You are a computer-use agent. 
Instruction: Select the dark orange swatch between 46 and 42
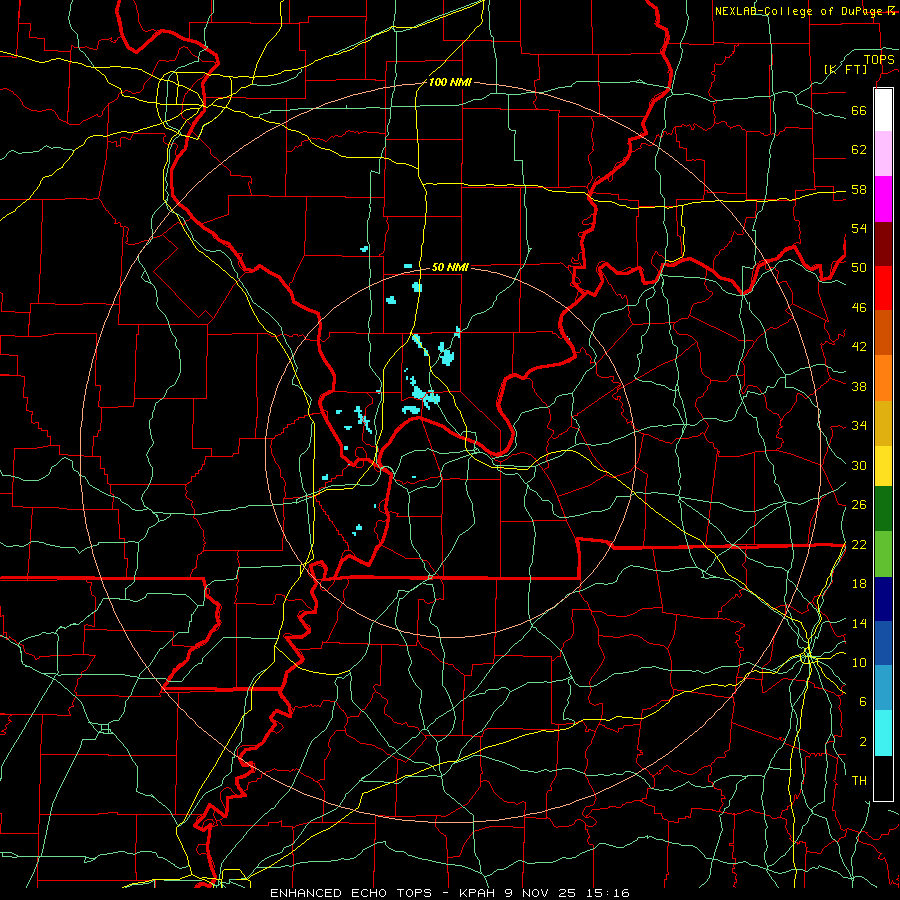tap(883, 332)
